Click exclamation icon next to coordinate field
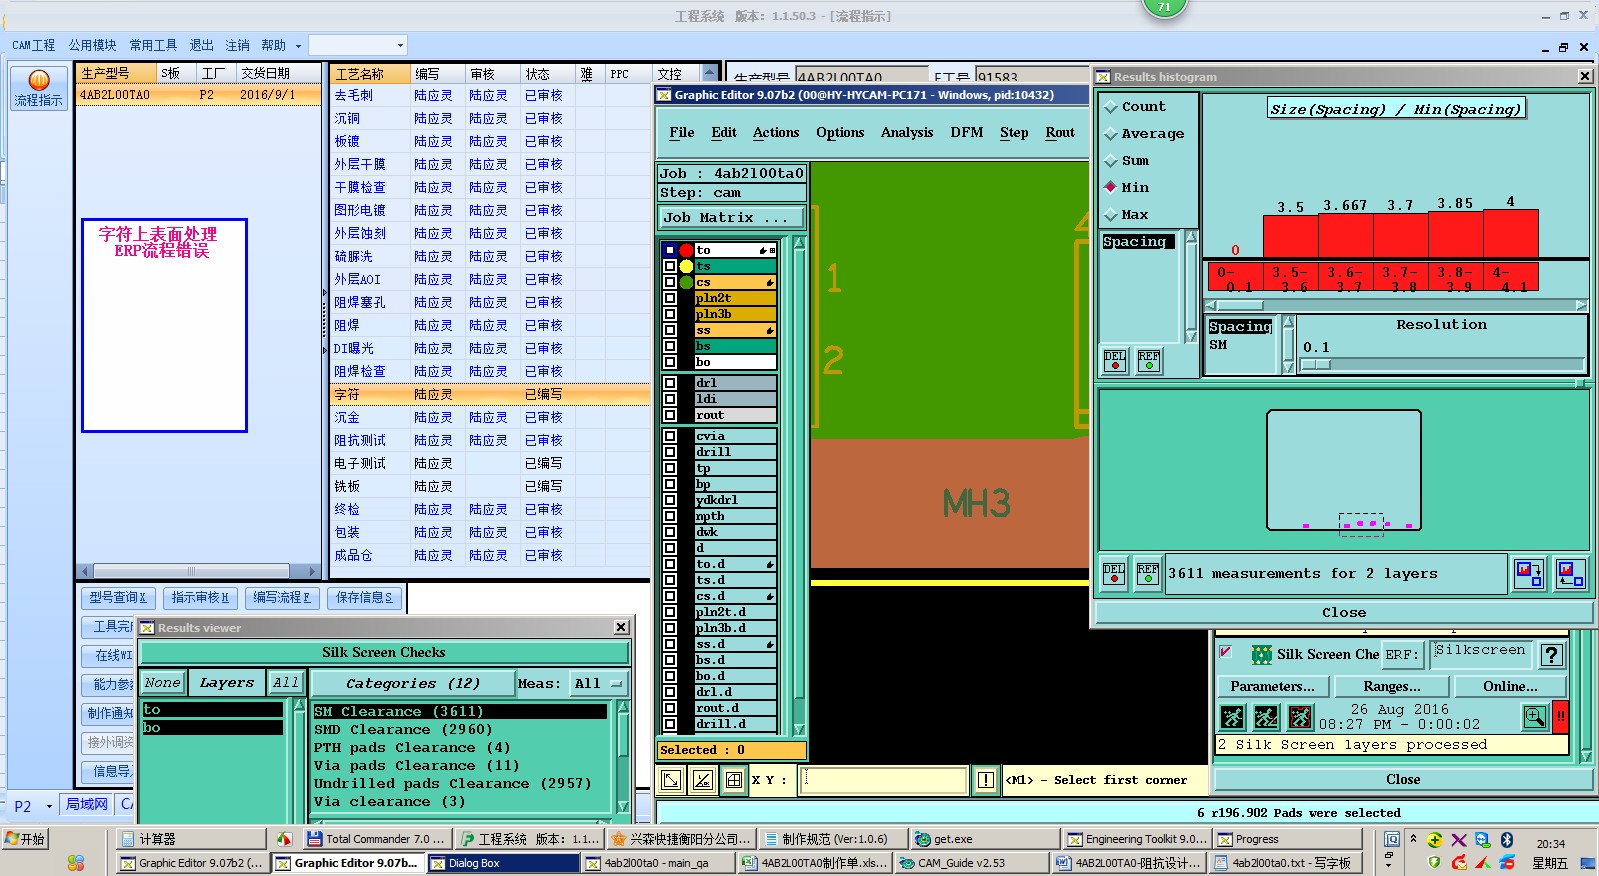This screenshot has height=876, width=1599. coord(986,780)
